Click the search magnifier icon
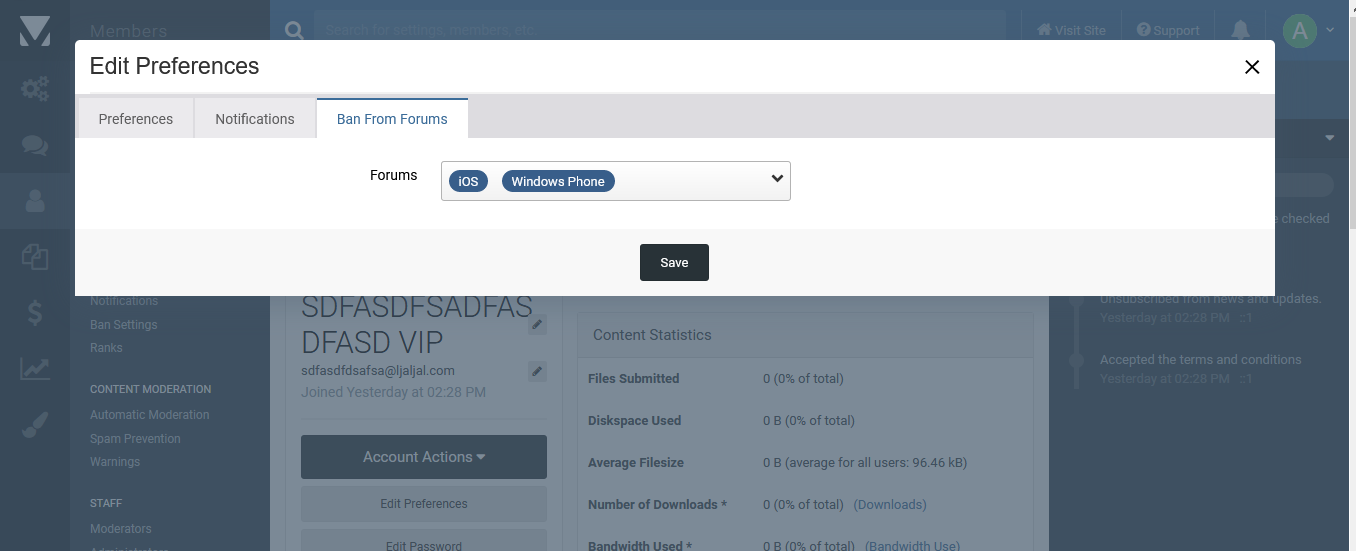 tap(294, 31)
